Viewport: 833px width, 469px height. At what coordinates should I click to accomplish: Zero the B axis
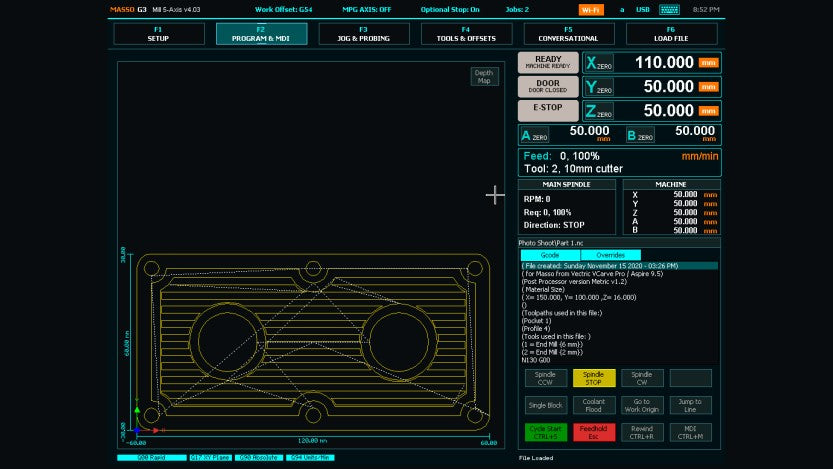coord(639,135)
